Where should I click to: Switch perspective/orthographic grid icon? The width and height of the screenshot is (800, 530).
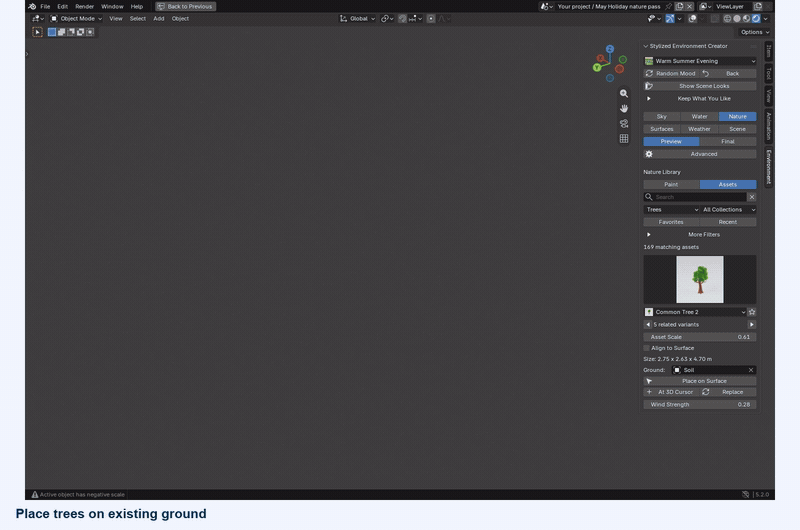coord(623,138)
